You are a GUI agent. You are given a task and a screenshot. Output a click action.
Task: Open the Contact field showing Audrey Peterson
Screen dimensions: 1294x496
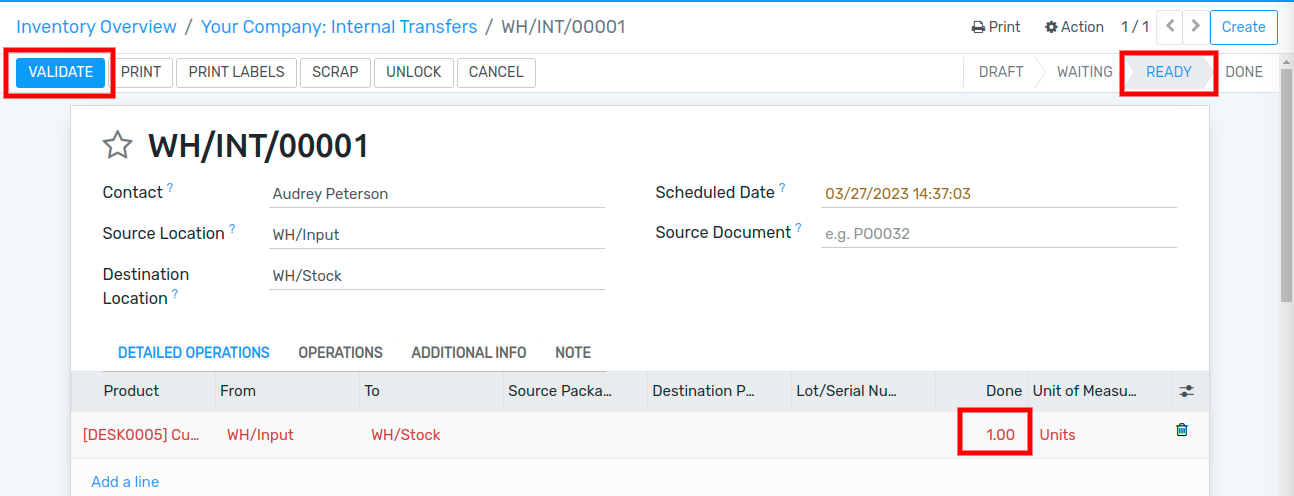click(437, 194)
